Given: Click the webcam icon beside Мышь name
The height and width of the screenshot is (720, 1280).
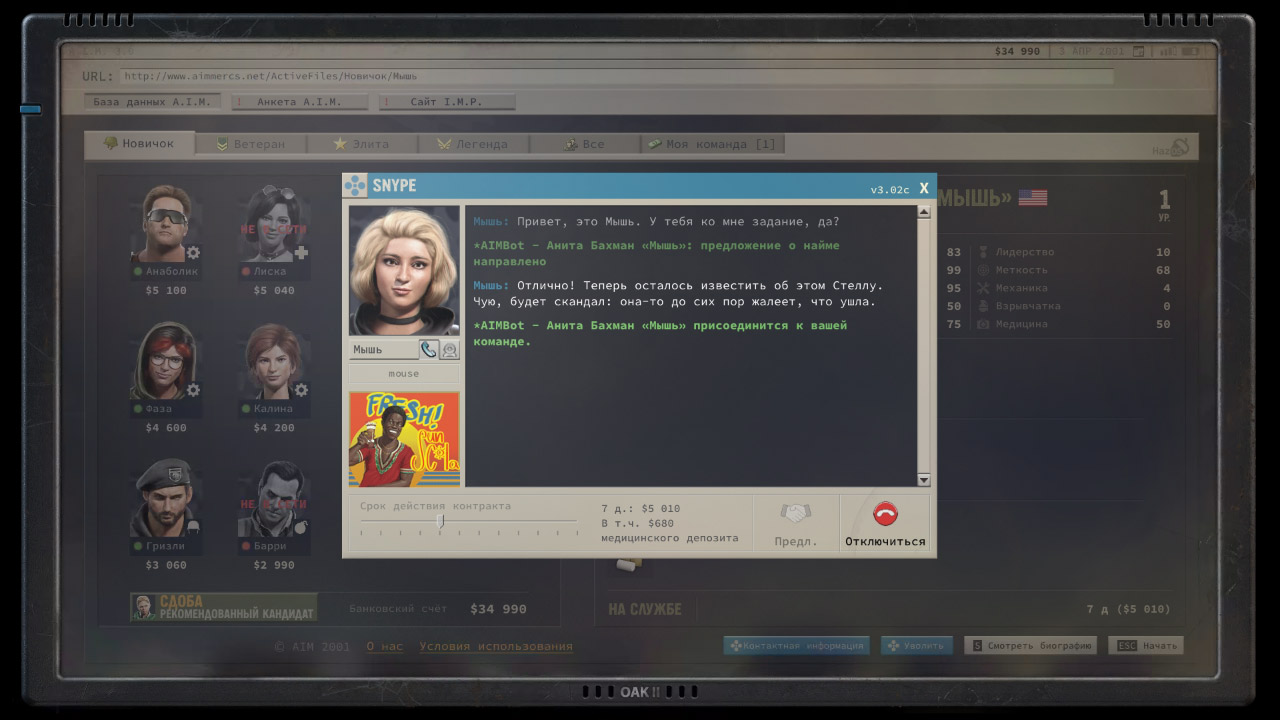Looking at the screenshot, I should [450, 350].
